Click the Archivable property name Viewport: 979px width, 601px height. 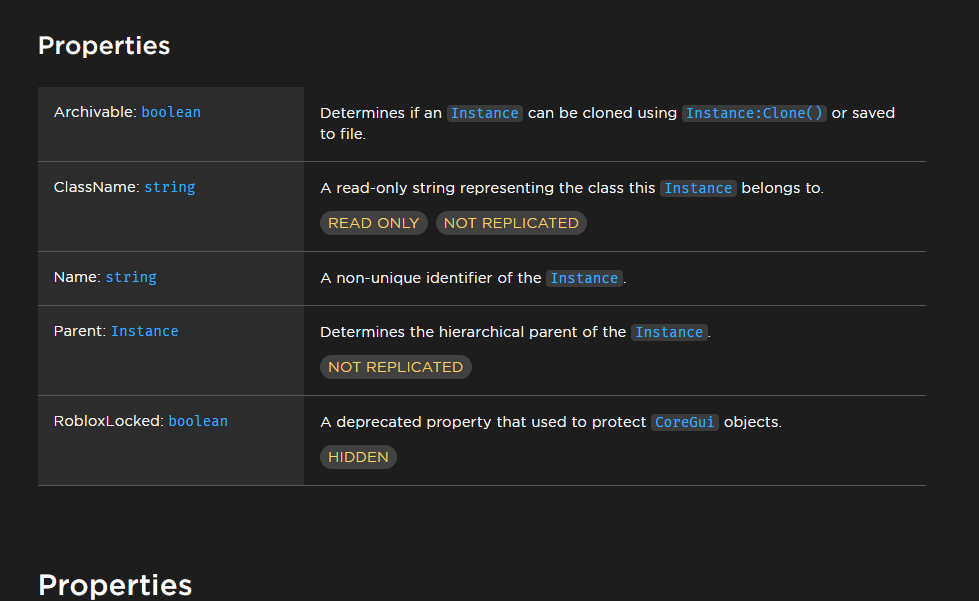click(x=94, y=112)
